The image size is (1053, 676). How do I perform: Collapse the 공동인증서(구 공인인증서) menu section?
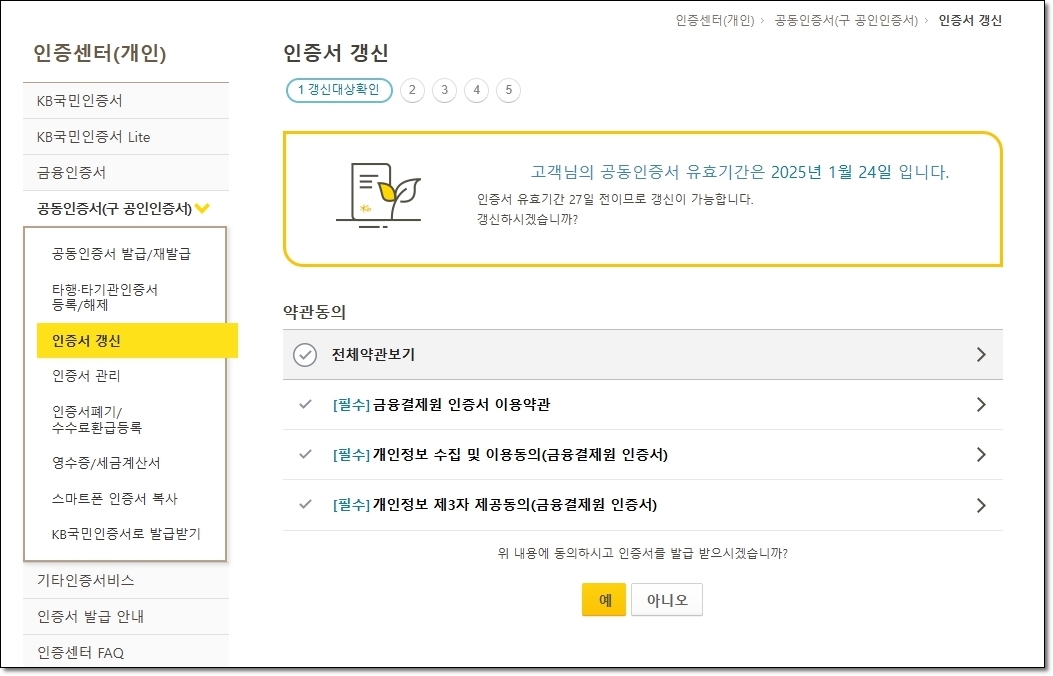[126, 209]
